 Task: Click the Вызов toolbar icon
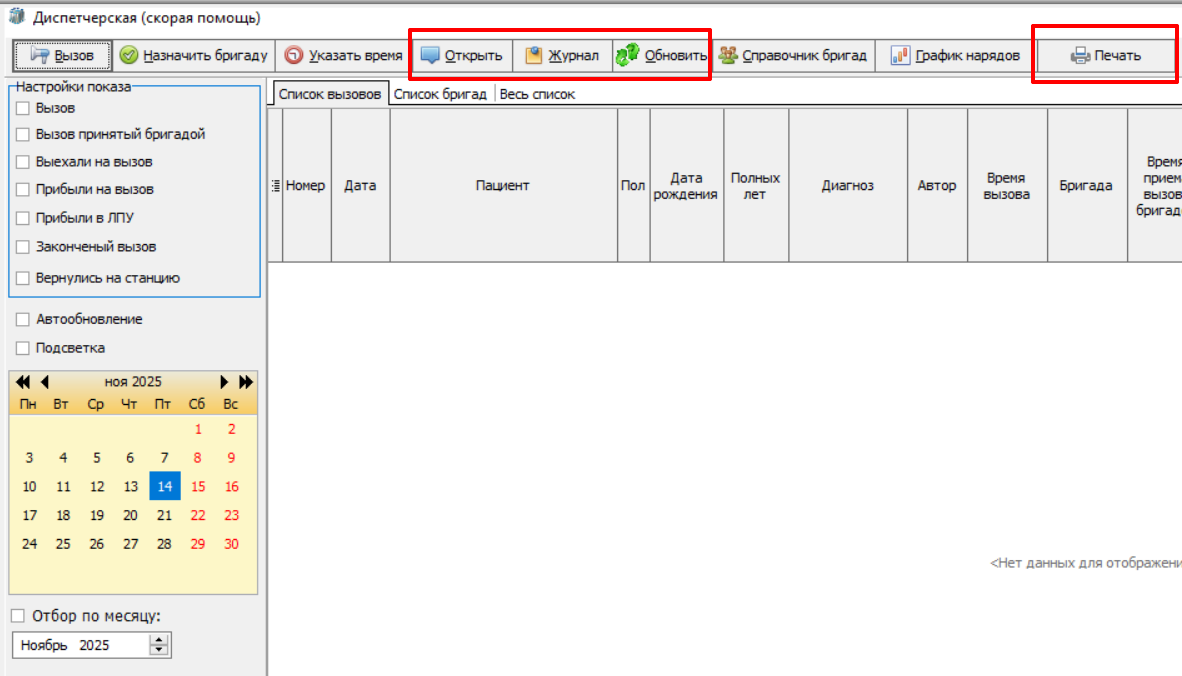(40, 55)
